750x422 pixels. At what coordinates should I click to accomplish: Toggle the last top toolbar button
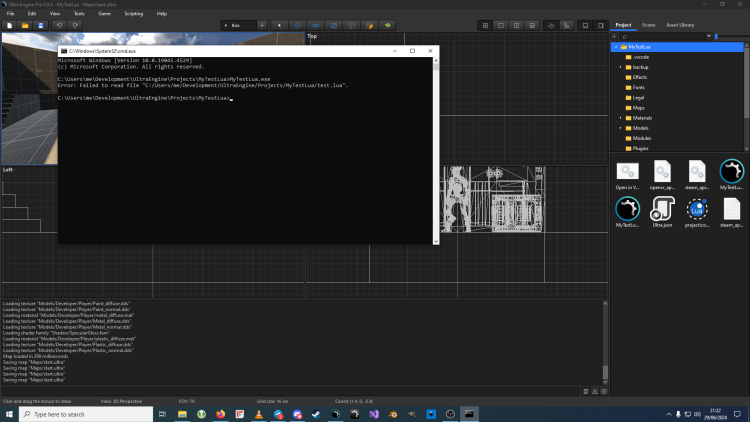(601, 25)
